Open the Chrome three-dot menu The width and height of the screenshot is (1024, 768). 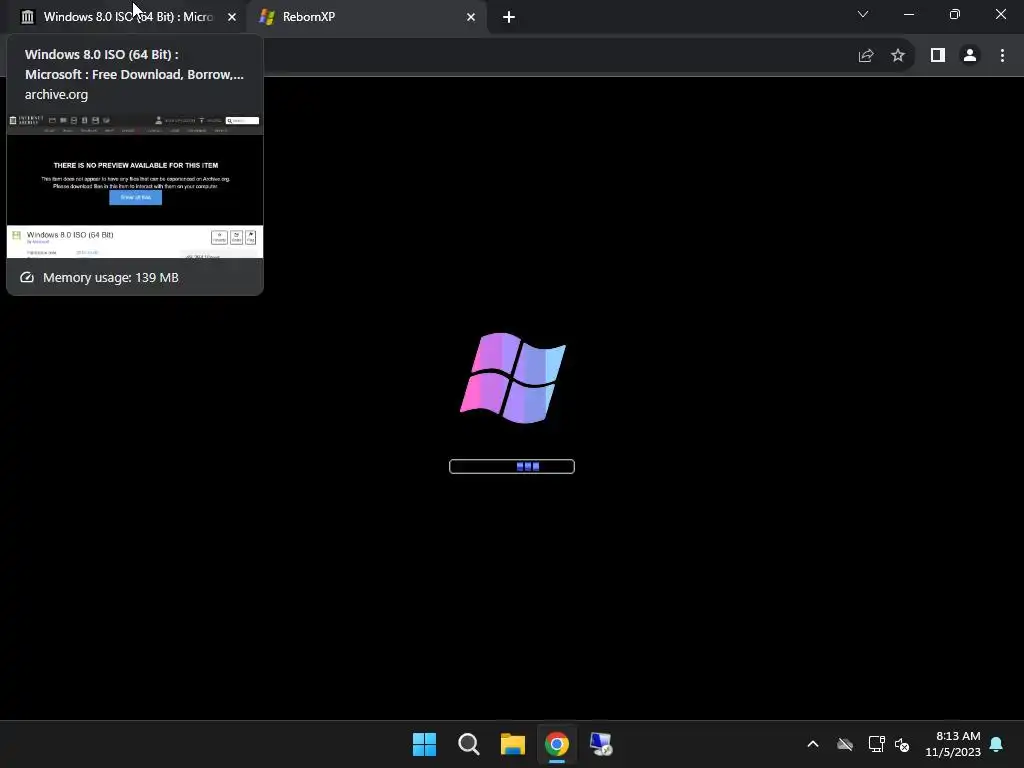[1002, 56]
